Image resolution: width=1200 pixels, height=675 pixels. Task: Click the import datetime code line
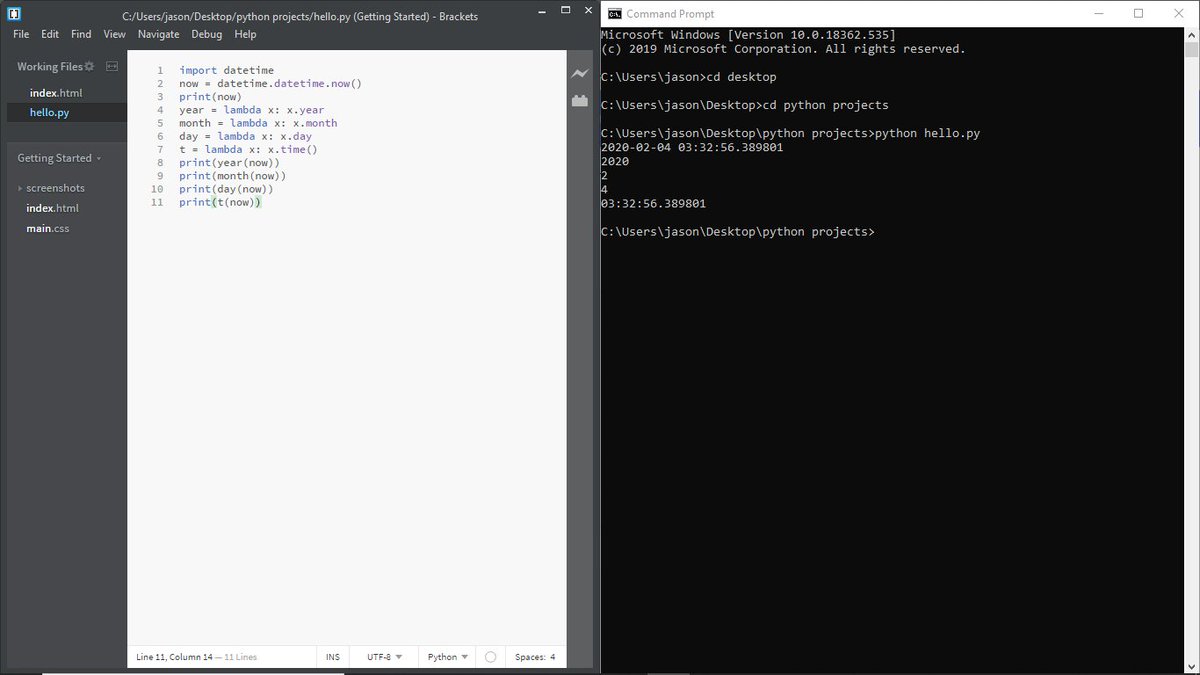click(x=226, y=71)
